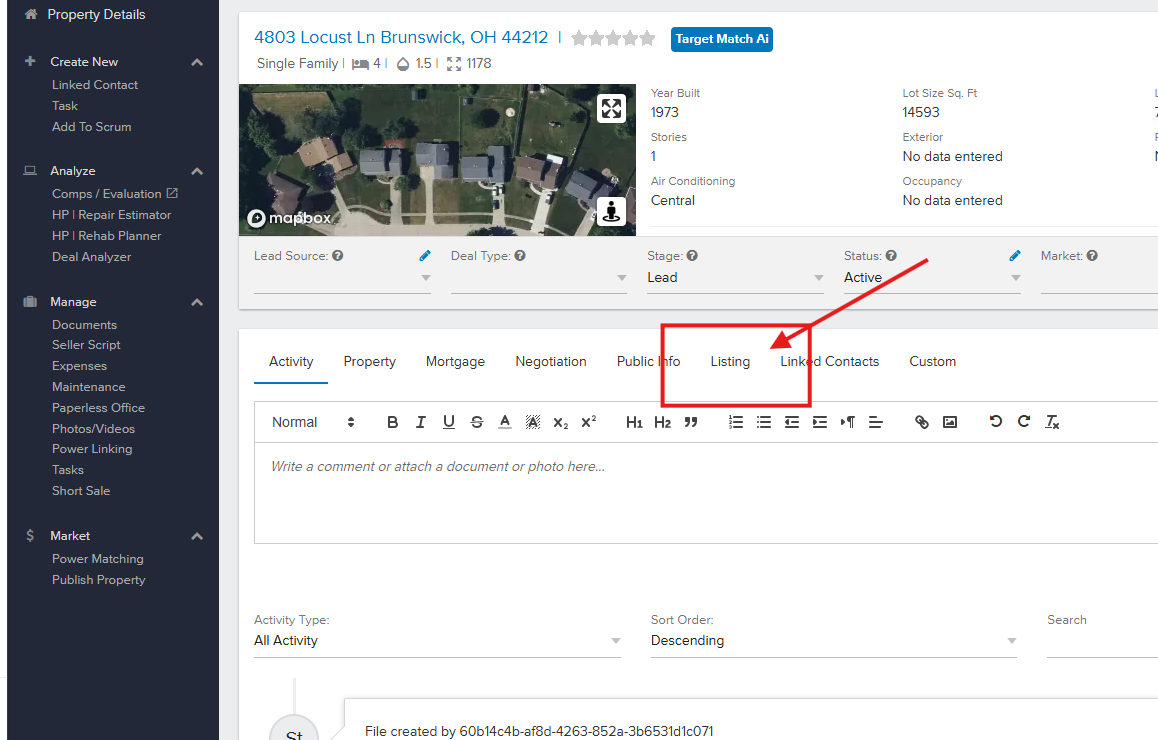Open the Activity Type dropdown

[x=437, y=641]
